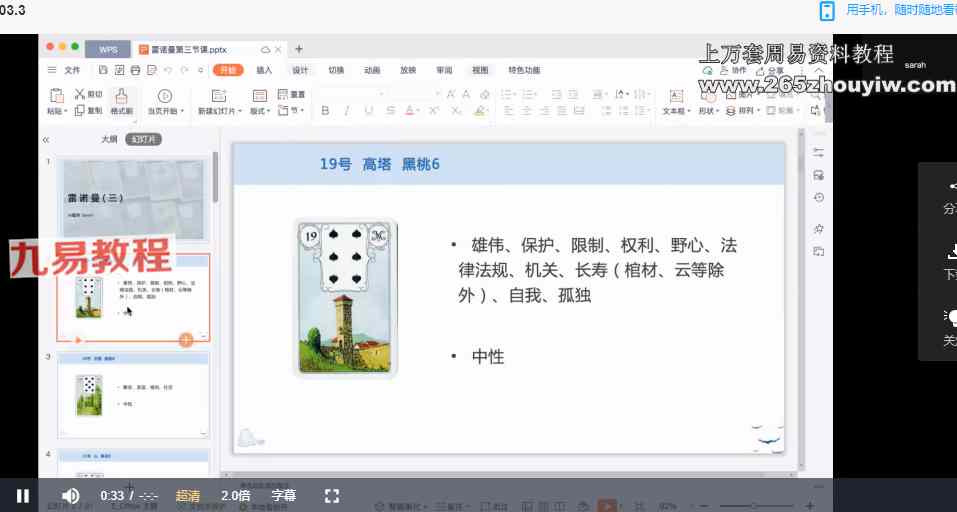Click the underline text icon

pos(368,111)
